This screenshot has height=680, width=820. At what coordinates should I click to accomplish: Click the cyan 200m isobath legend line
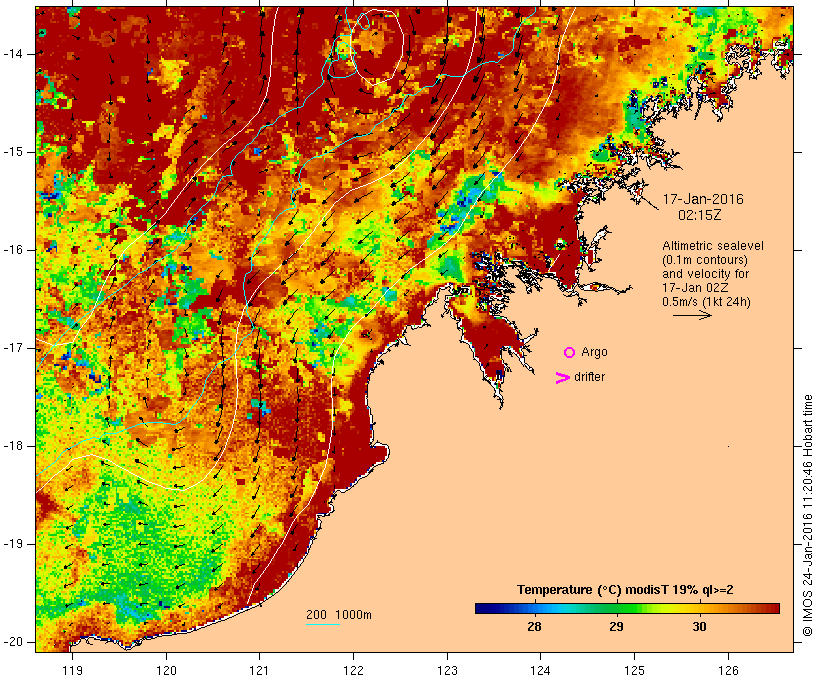323,624
